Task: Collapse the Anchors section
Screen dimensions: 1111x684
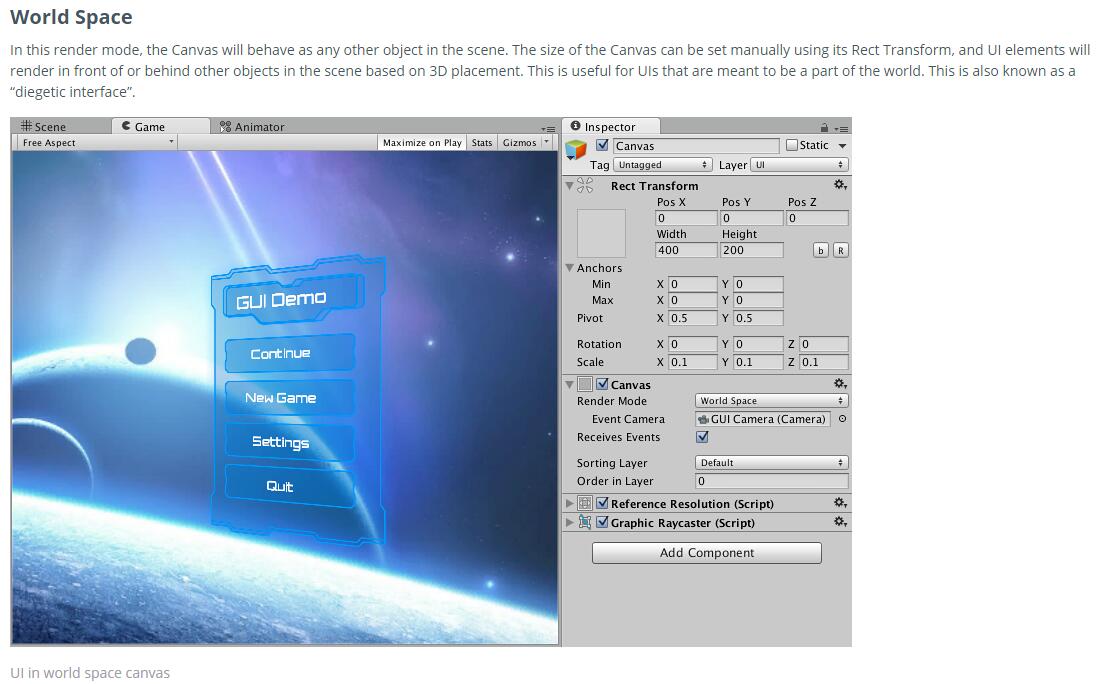Action: [x=569, y=268]
